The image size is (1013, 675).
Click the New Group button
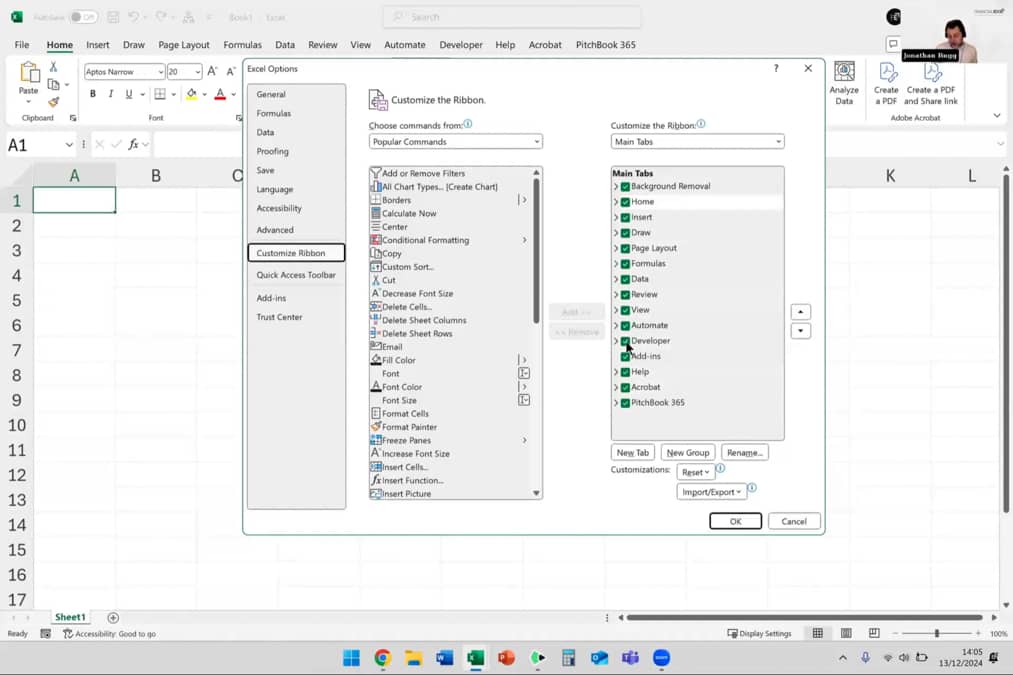[x=687, y=453]
